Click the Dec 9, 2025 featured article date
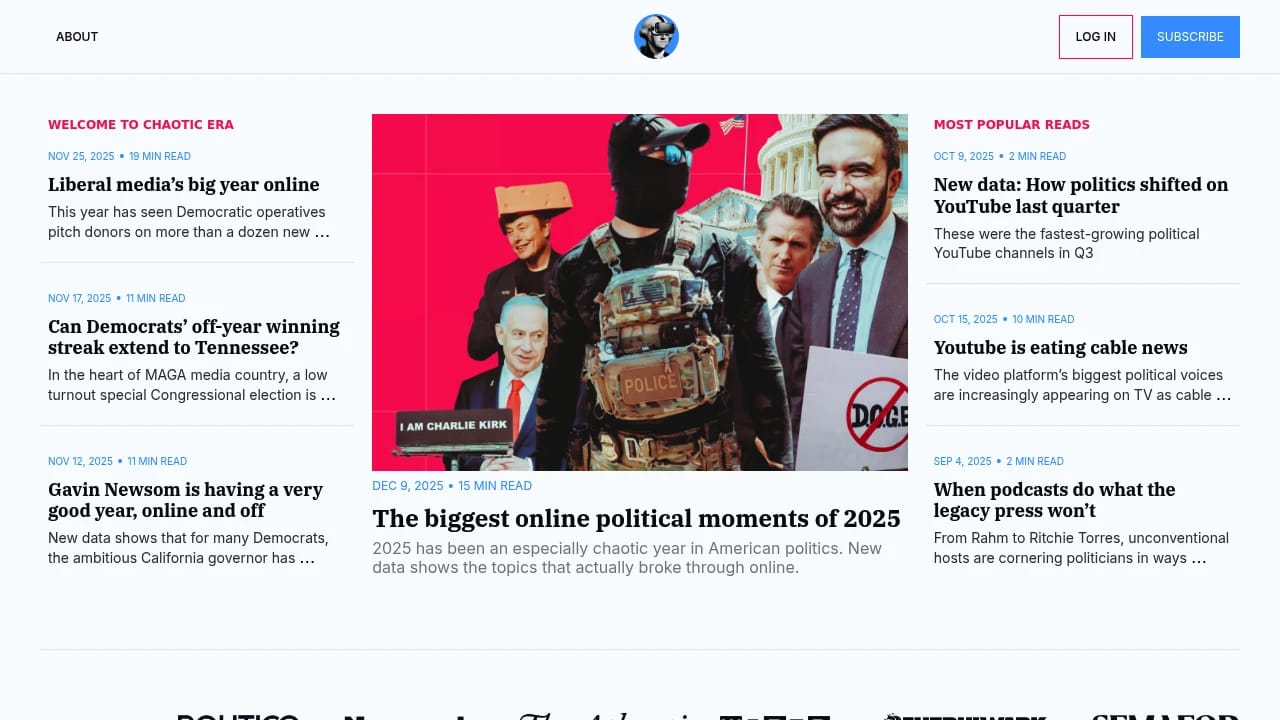 pyautogui.click(x=408, y=486)
